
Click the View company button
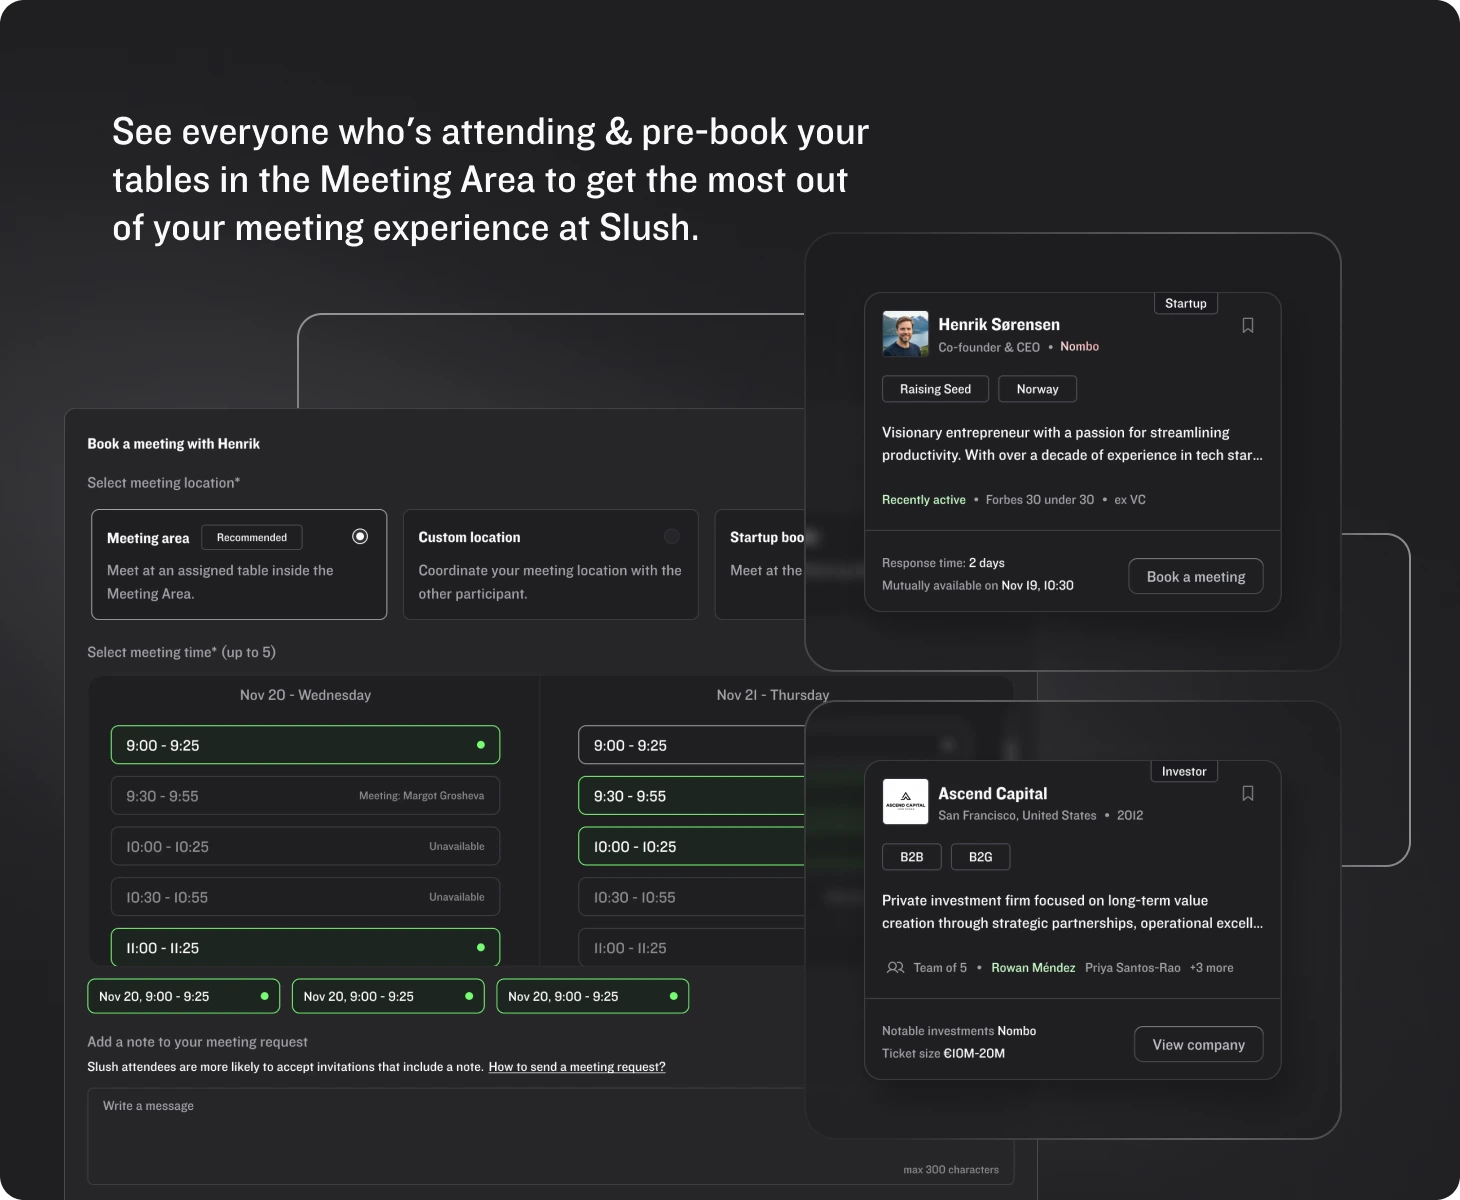pos(1199,1044)
